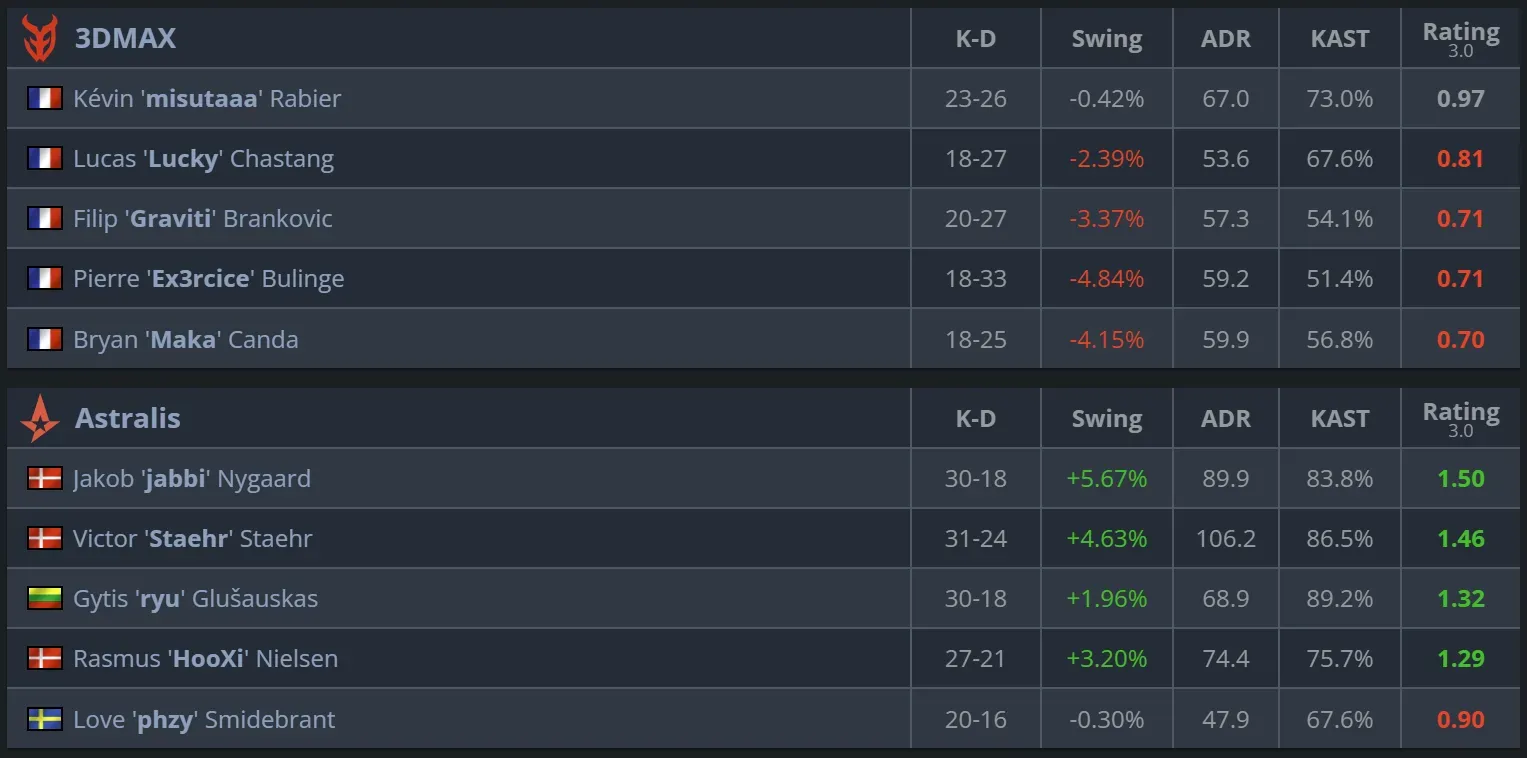Screen dimensions: 1527x758
Task: Click the Danish flag beside jabbi
Action: (45, 478)
